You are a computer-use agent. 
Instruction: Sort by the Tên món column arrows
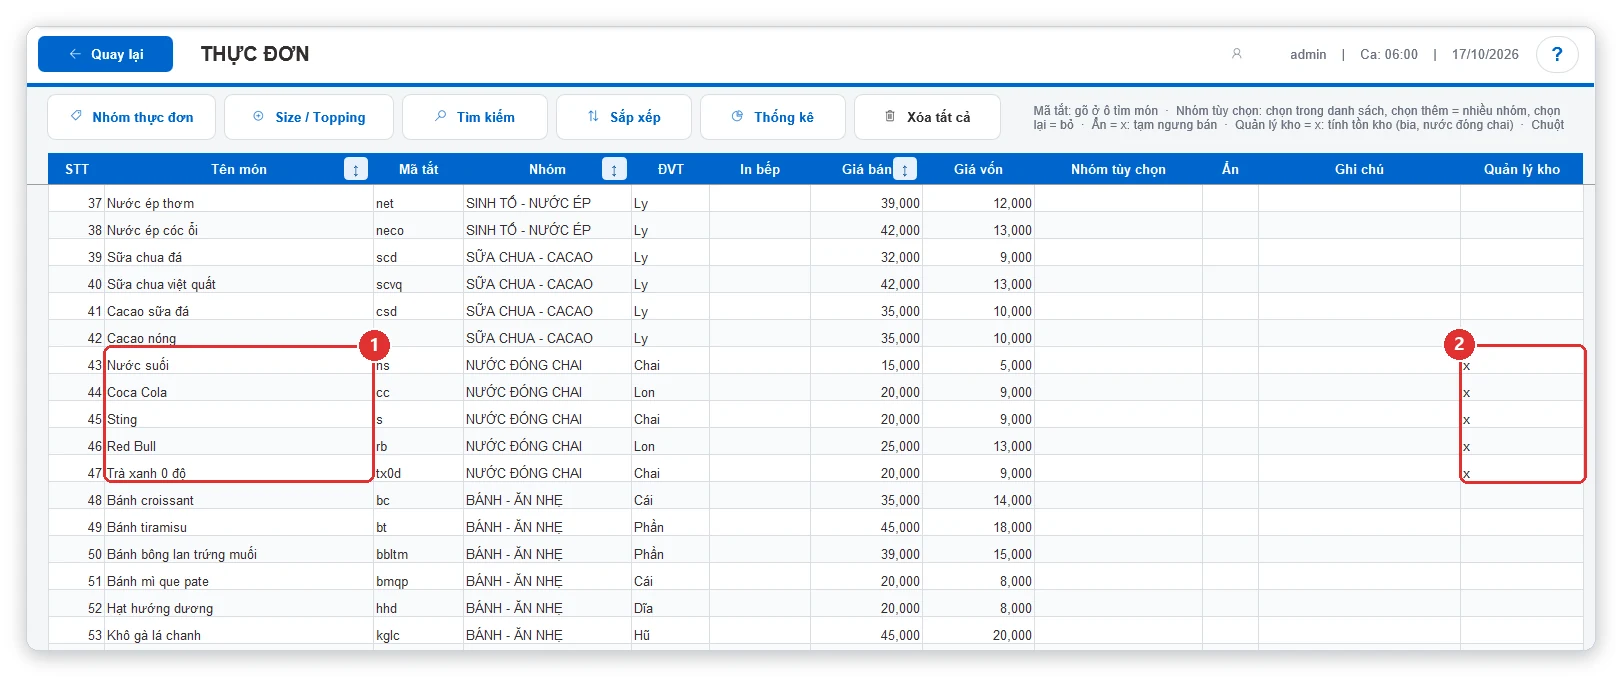pyautogui.click(x=355, y=169)
